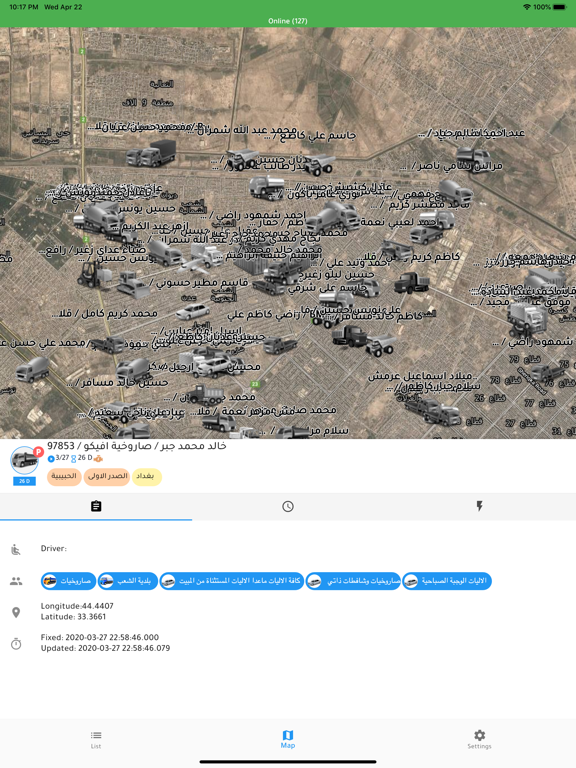This screenshot has height=768, width=576.
Task: Tap the محمد كريم كامل map label
Action: click(x=105, y=313)
